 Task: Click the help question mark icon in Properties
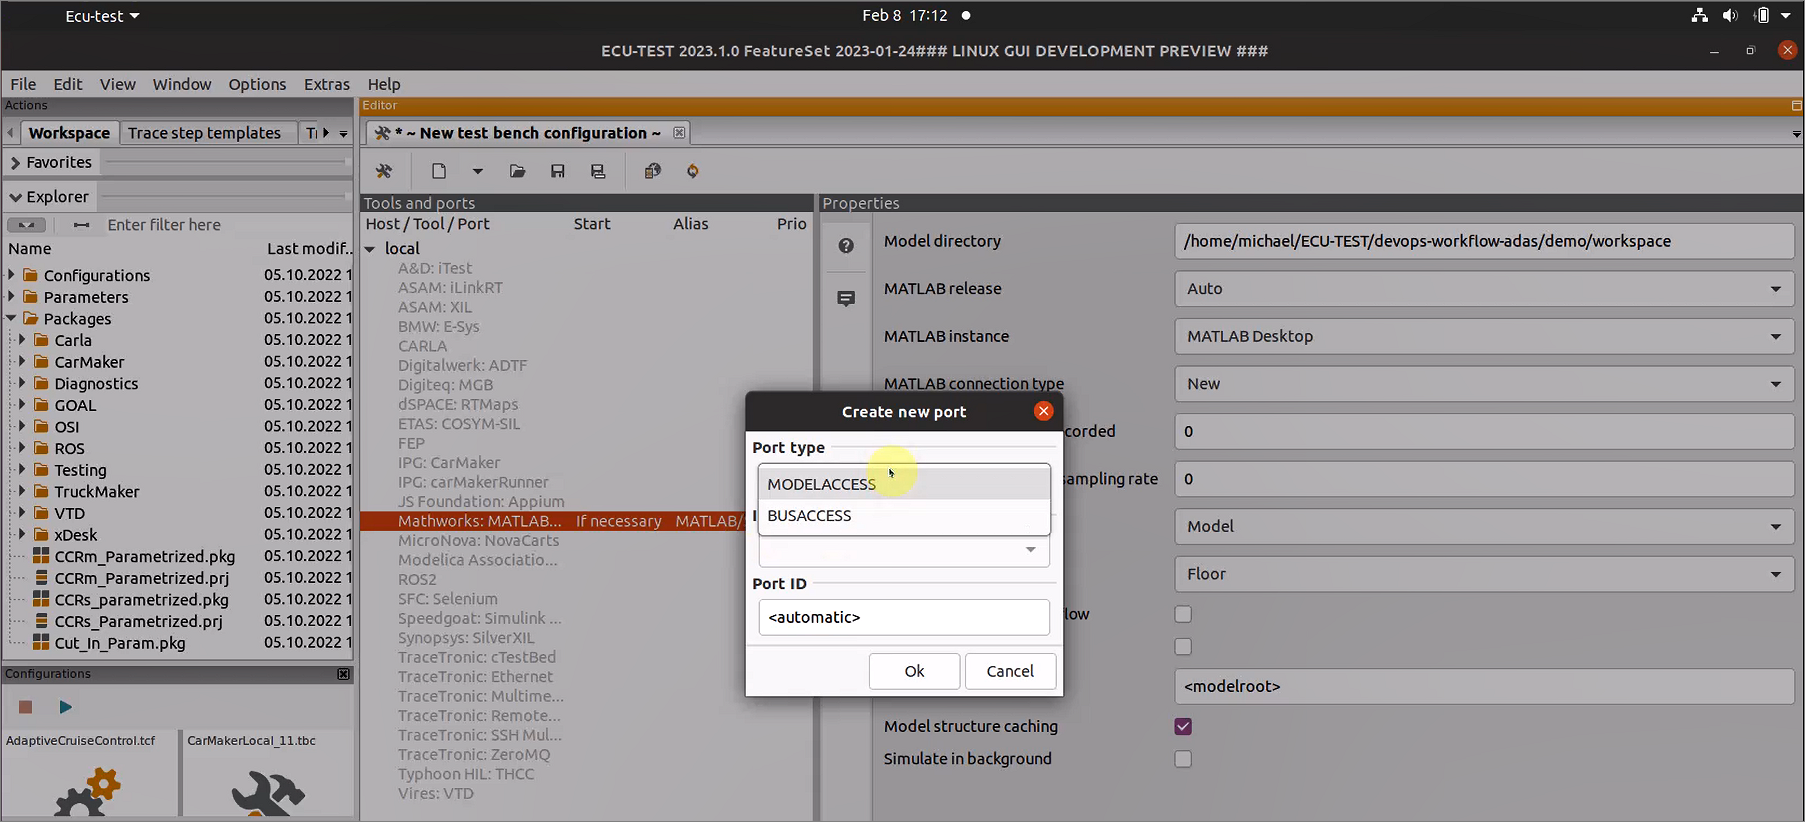pyautogui.click(x=846, y=246)
